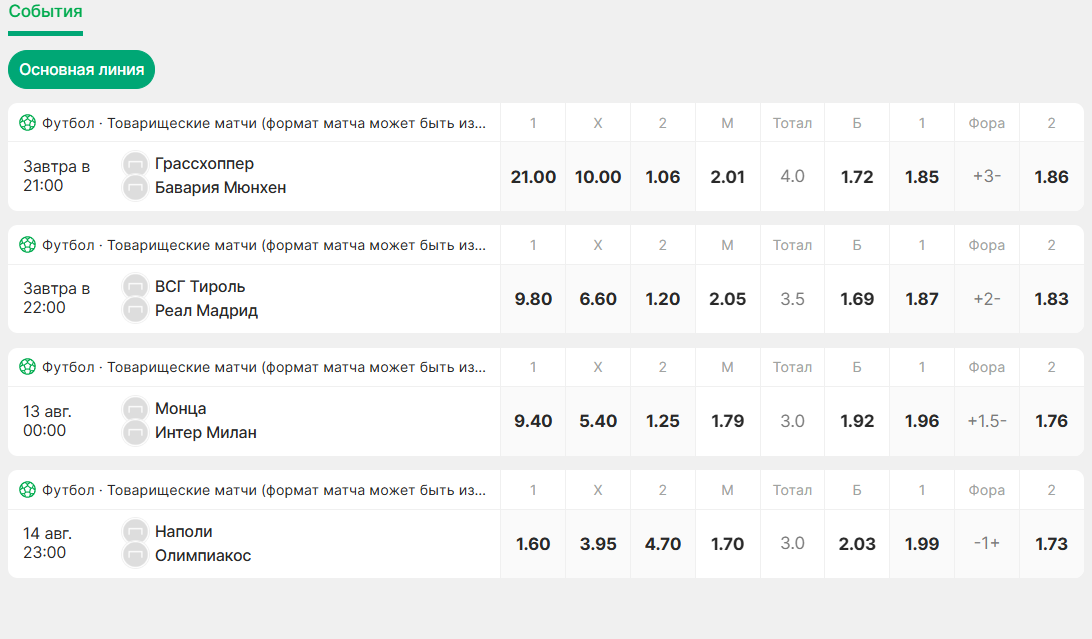Screen dimensions: 1092x639
Task: Select draw odds 10.00
Action: [x=598, y=177]
